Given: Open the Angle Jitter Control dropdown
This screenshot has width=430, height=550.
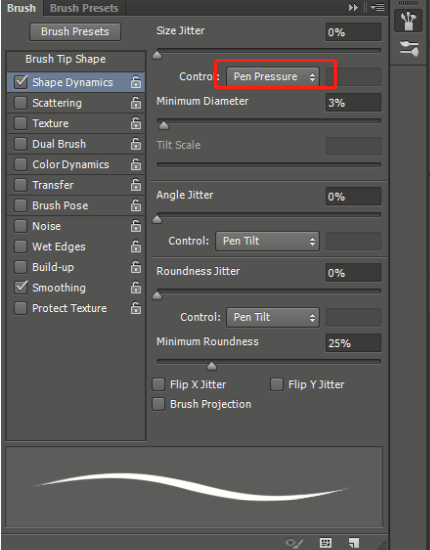Looking at the screenshot, I should tap(267, 241).
